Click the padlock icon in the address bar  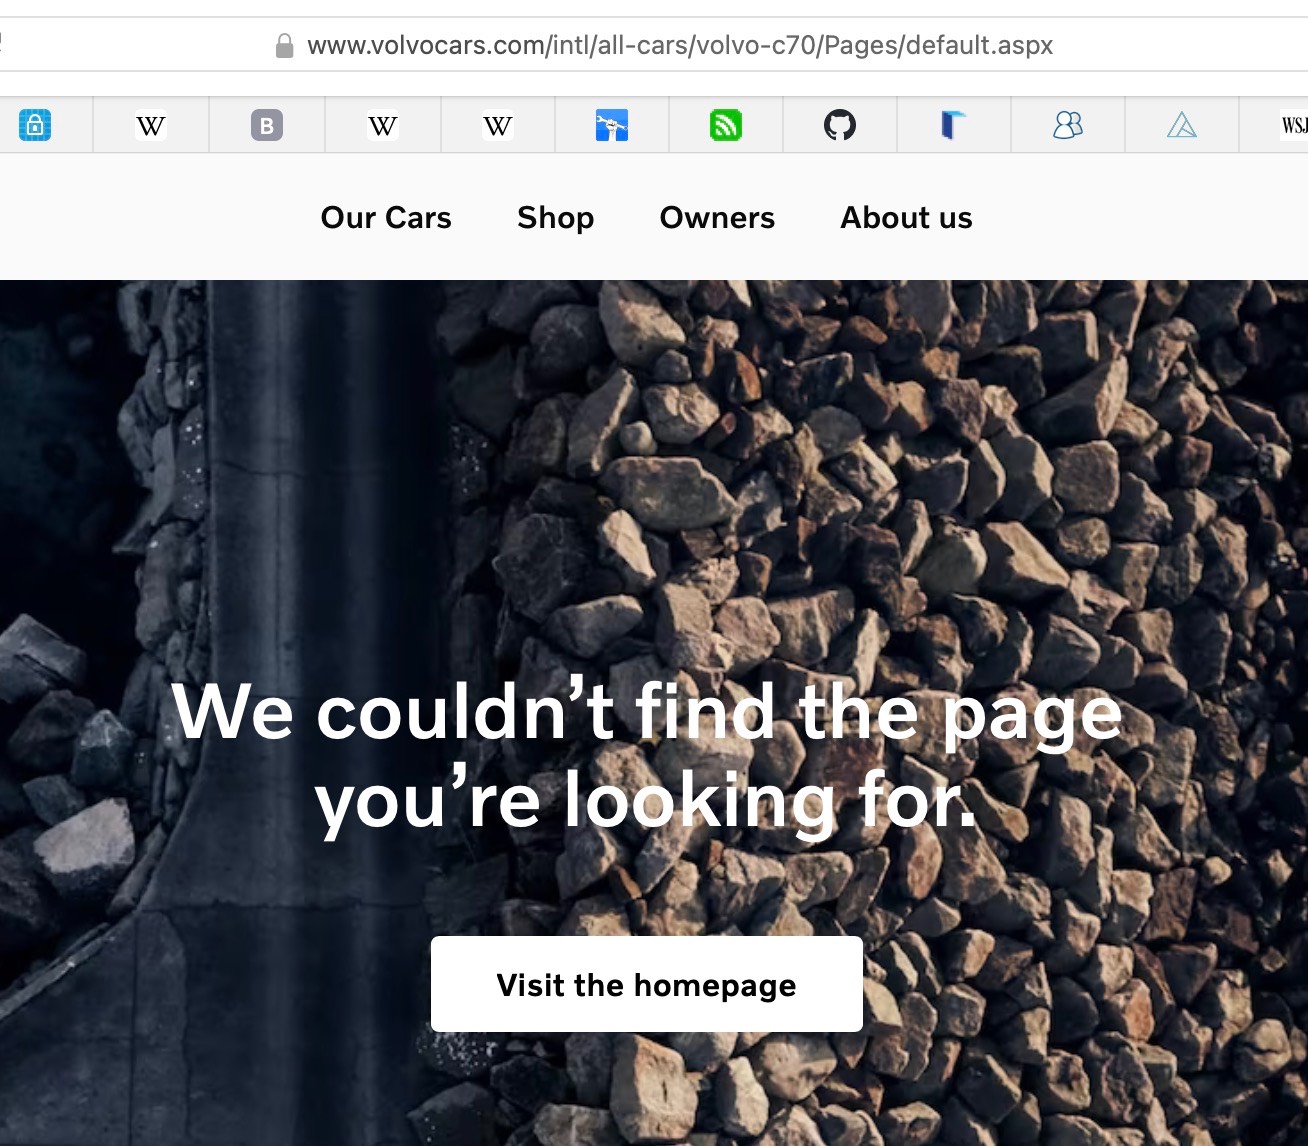tap(284, 46)
